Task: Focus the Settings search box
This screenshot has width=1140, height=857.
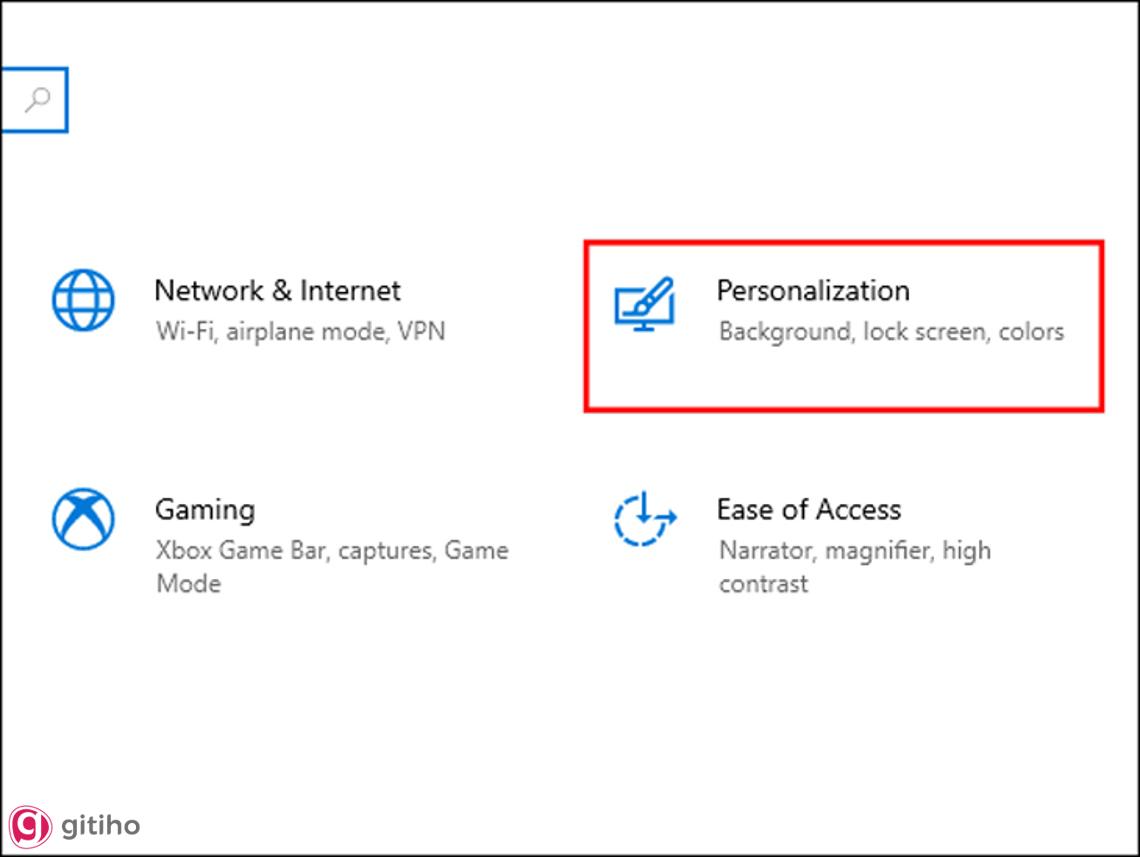Action: pos(18,99)
